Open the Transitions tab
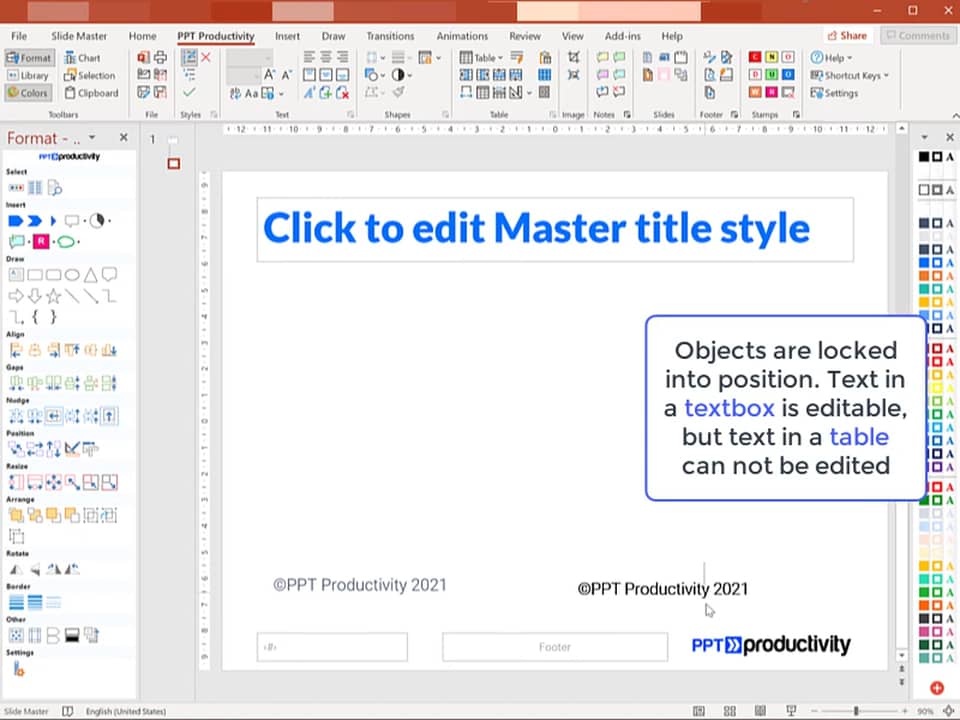The height and width of the screenshot is (720, 960). coord(389,36)
